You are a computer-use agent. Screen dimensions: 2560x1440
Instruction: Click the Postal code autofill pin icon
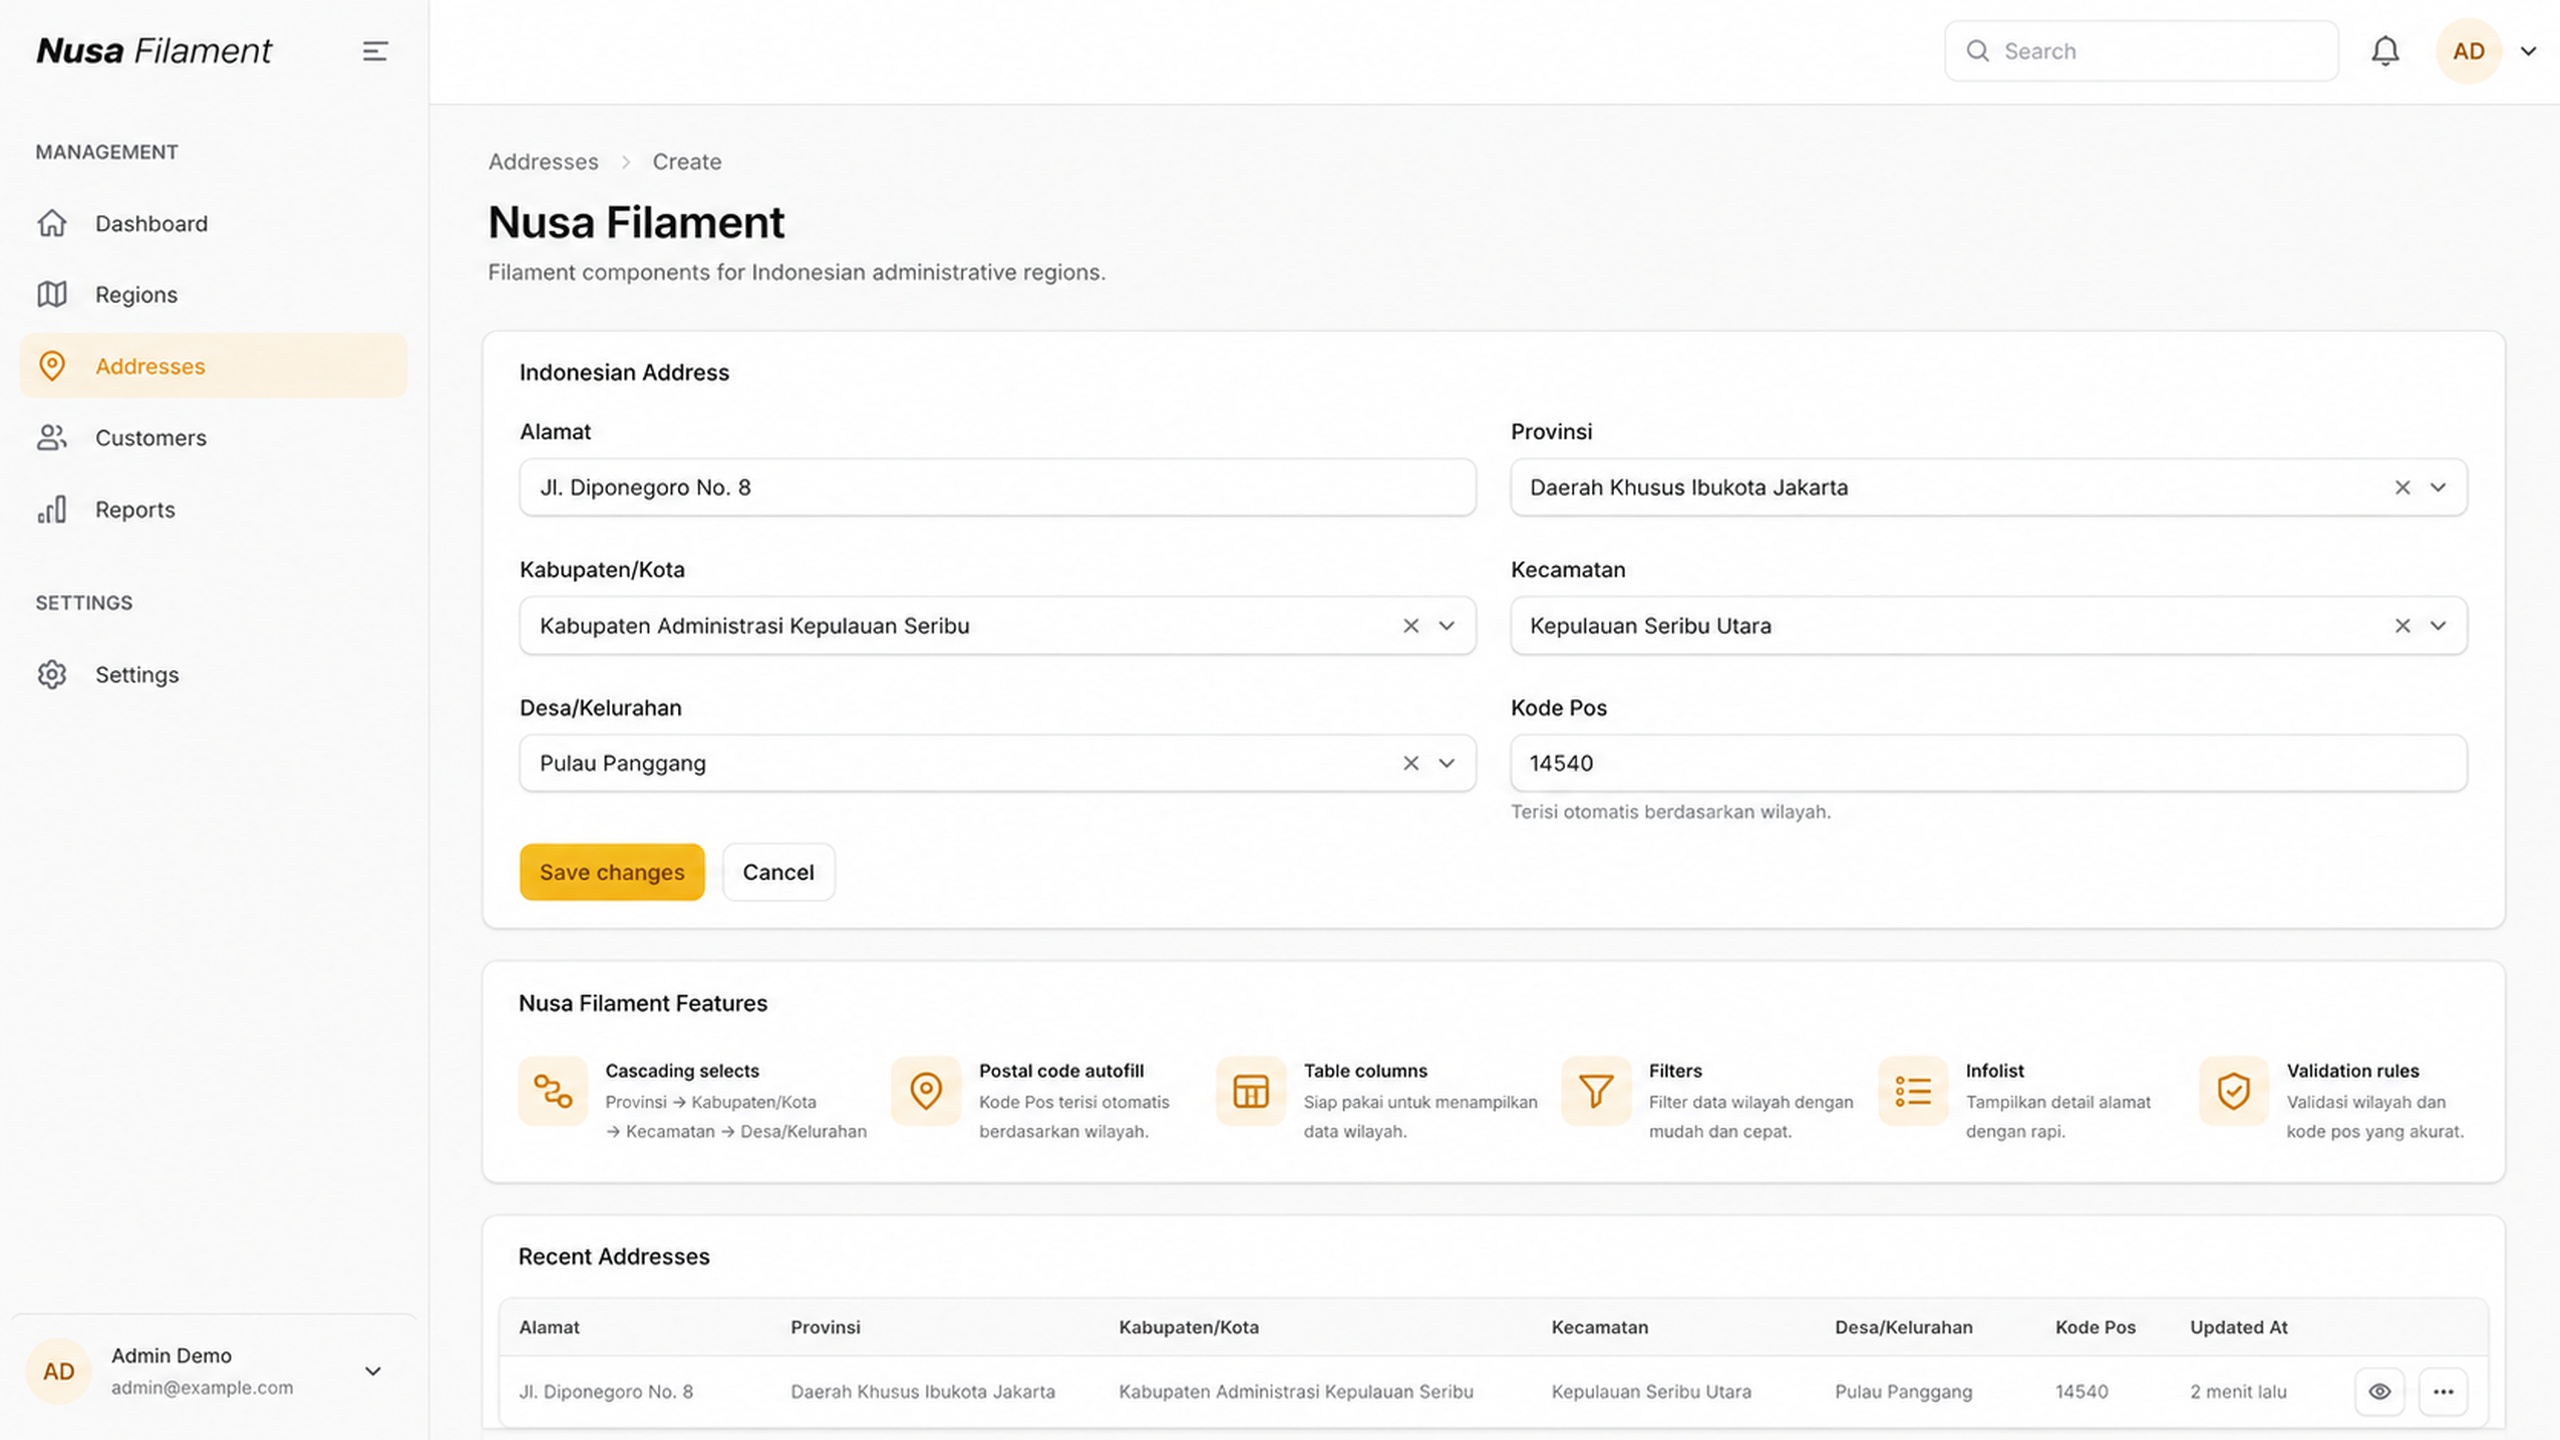[926, 1090]
